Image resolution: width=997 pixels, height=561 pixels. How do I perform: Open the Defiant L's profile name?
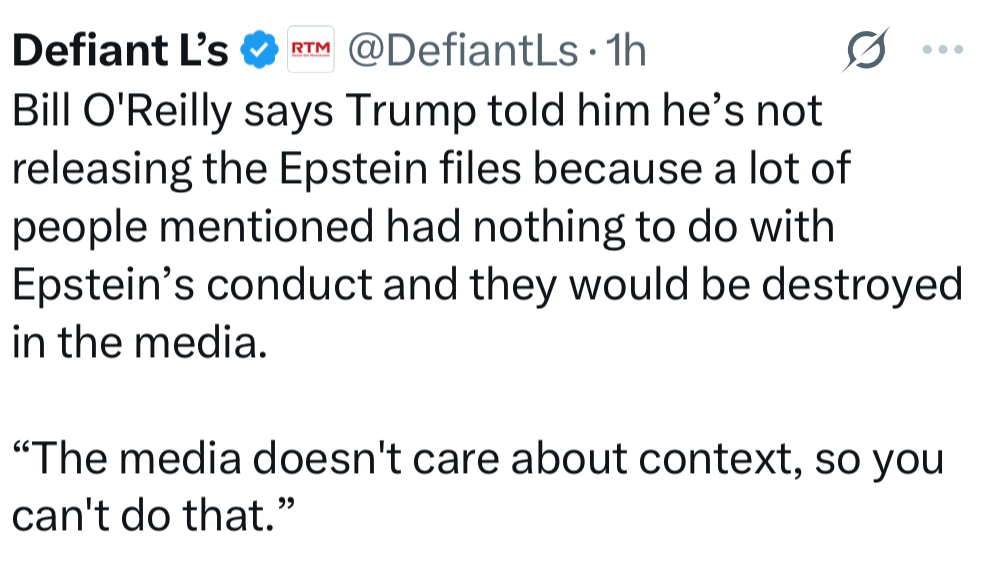tap(121, 50)
